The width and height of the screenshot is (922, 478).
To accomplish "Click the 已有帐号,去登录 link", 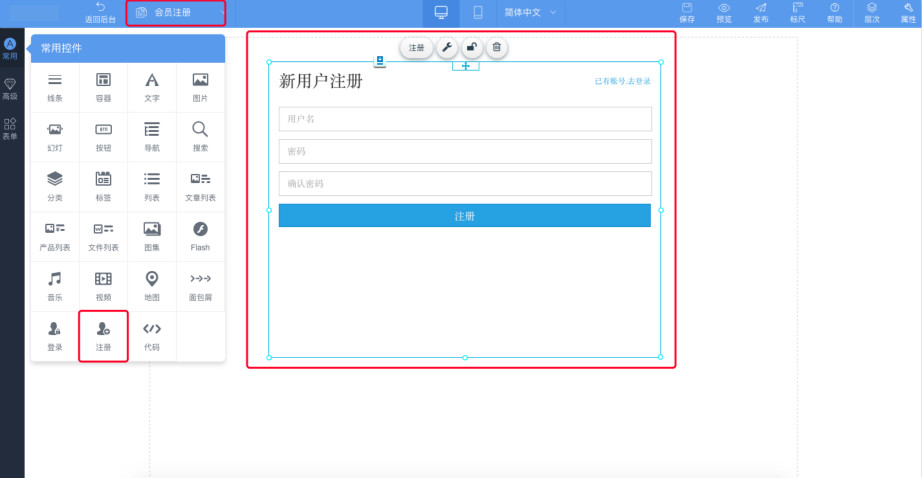I will pos(622,81).
